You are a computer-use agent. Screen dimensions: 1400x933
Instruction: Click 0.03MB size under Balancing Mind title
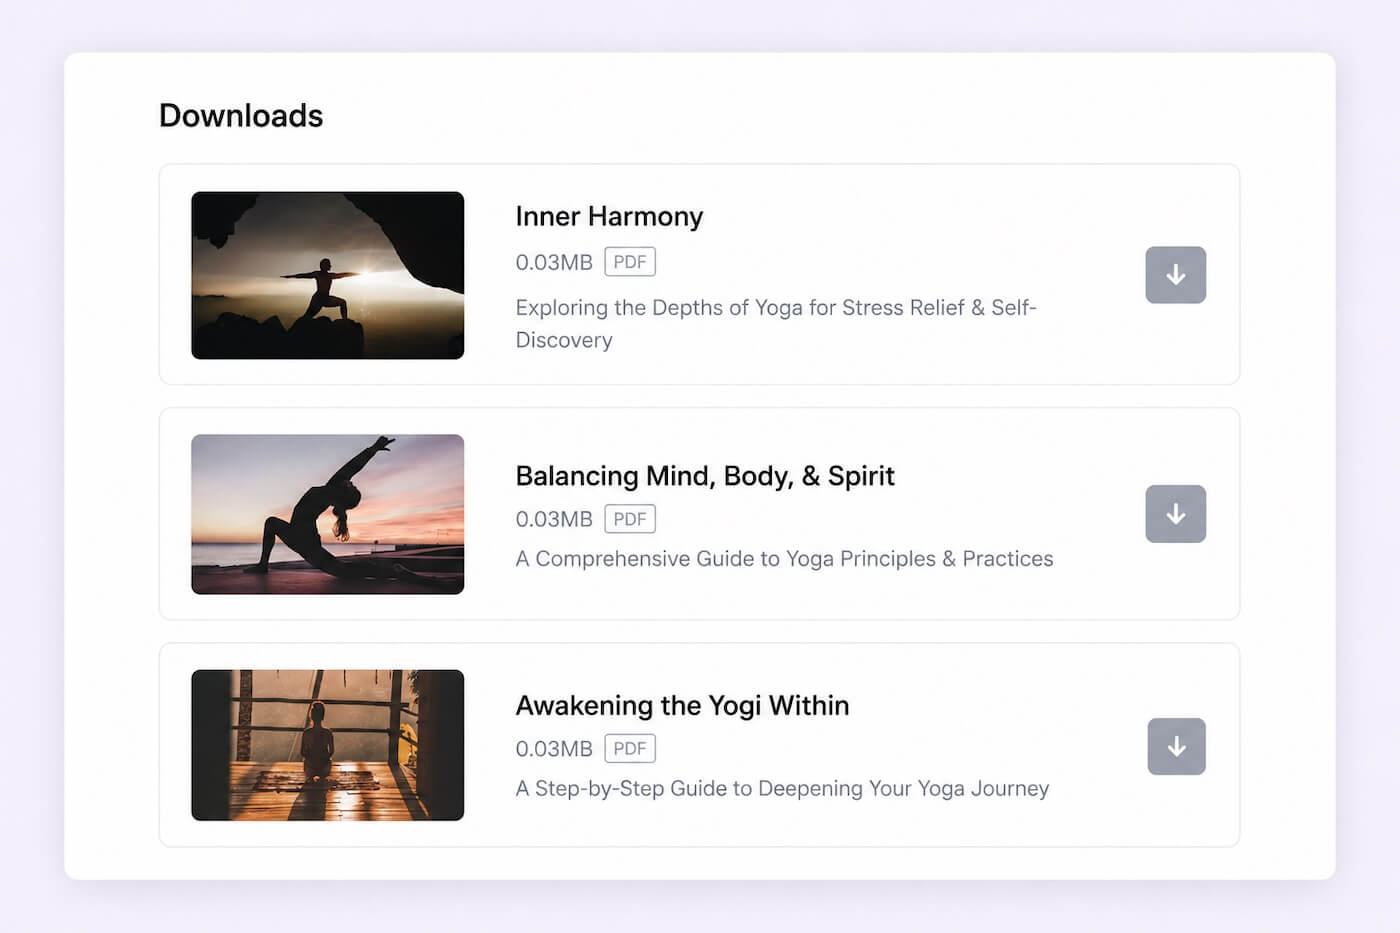(553, 519)
